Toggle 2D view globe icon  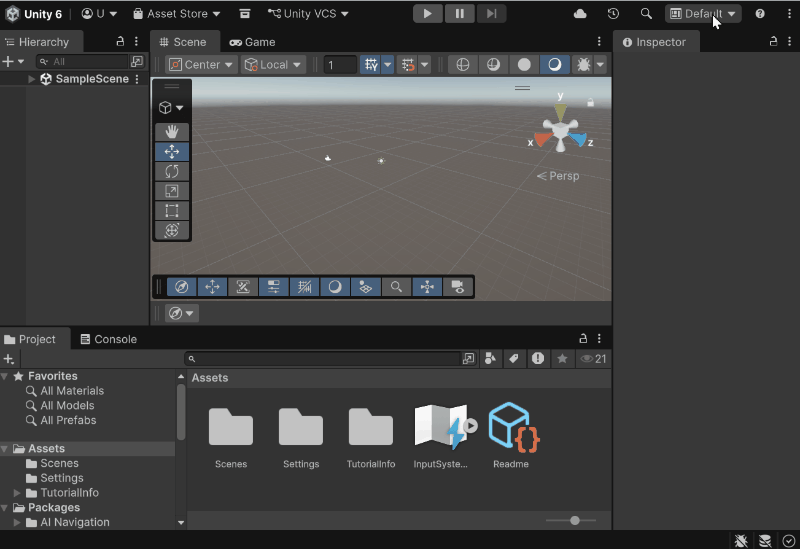click(x=462, y=65)
